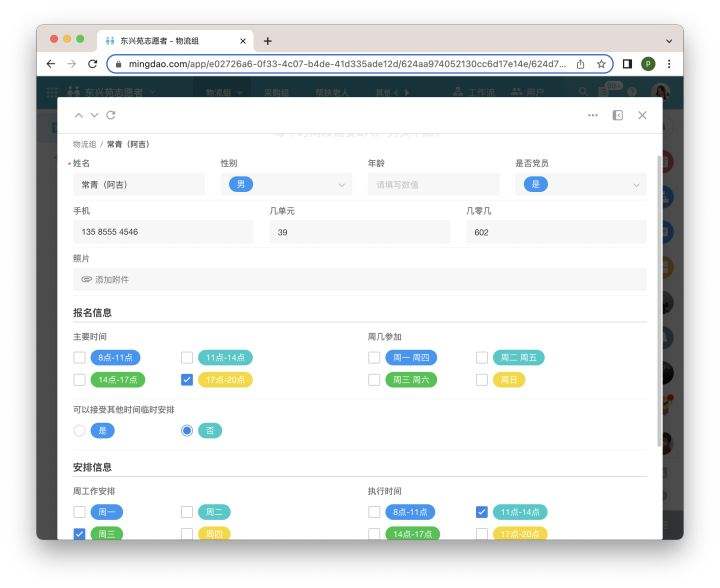720x588 pixels.
Task: Check the 周日 checkbox under 周几参加
Action: [482, 380]
